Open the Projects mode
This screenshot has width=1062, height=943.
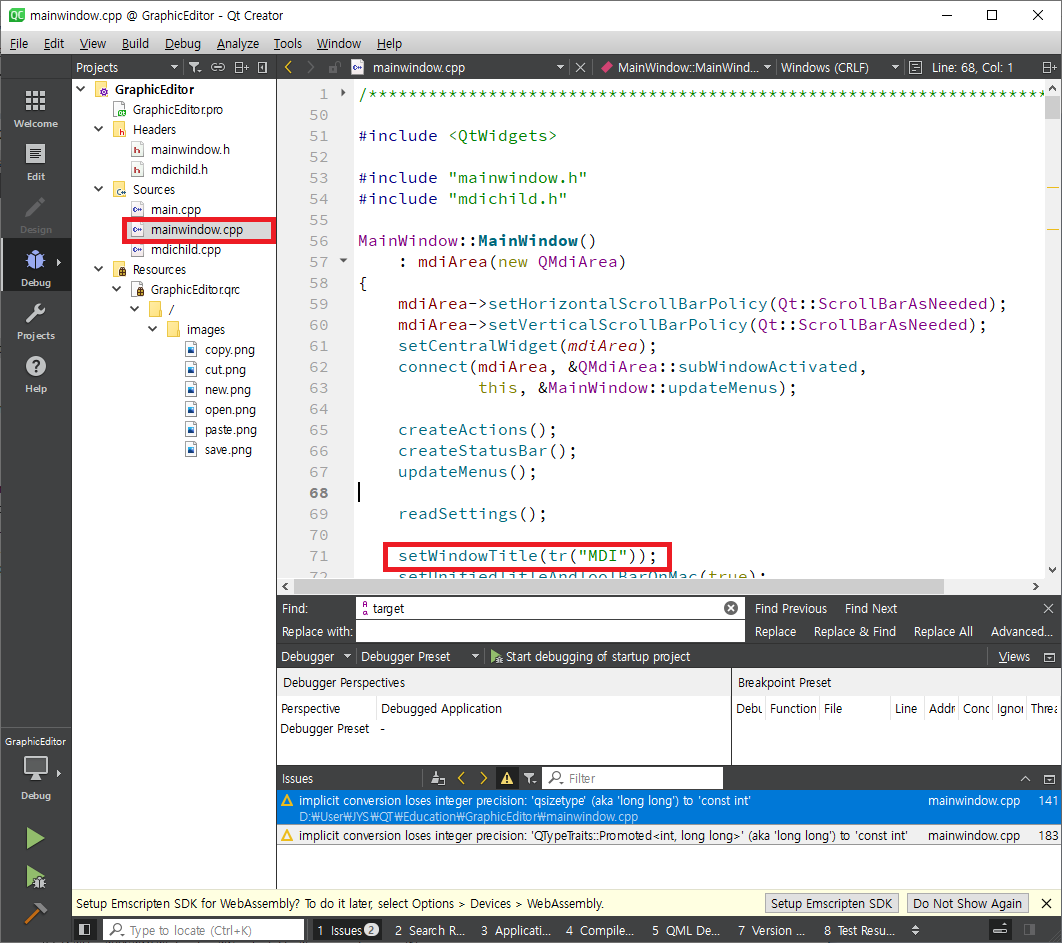tap(35, 320)
